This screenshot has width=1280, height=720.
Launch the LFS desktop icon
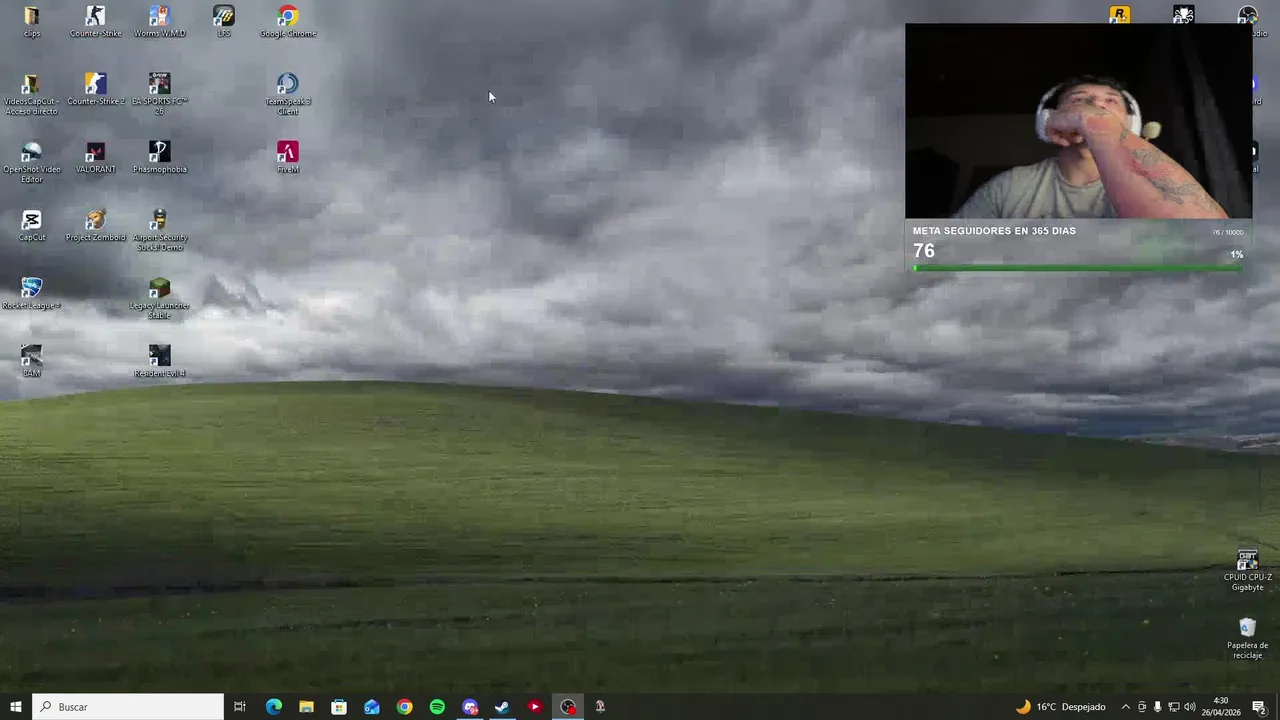(223, 22)
